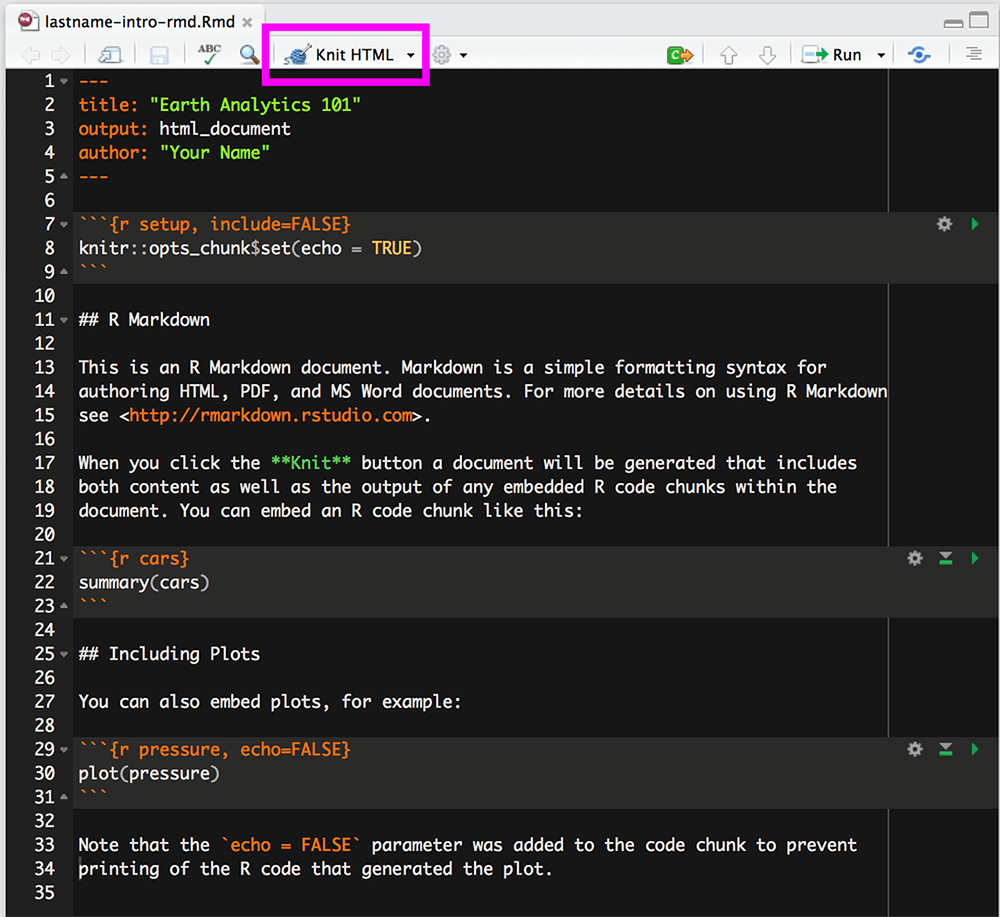Click the author "Your Name" value

pos(214,152)
